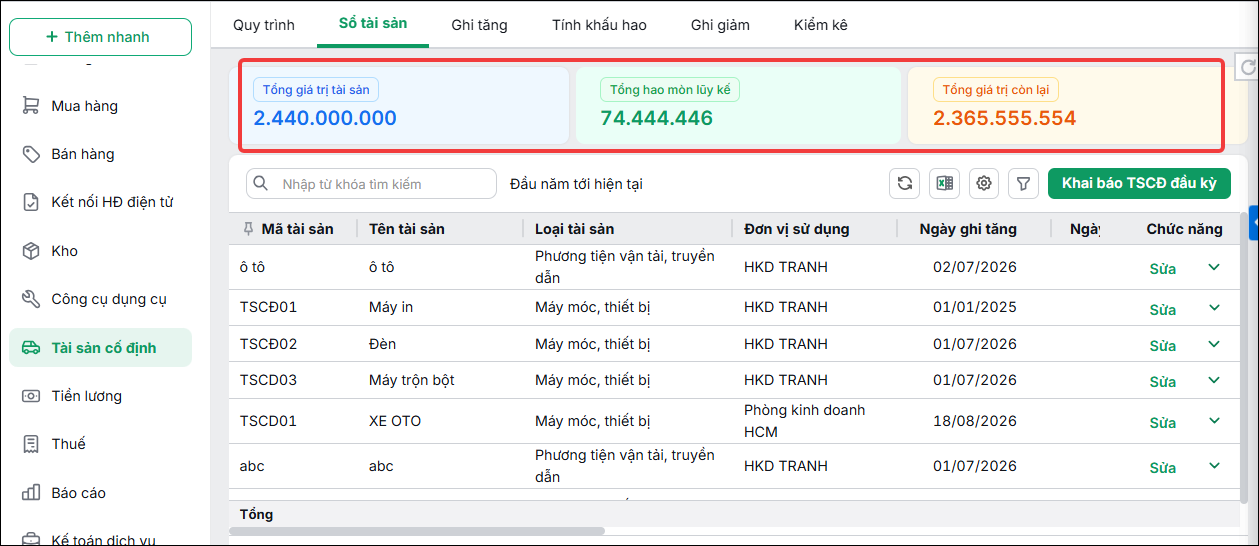This screenshot has width=1259, height=546.
Task: Click the 01/01/2025 date cell
Action: coord(975,307)
